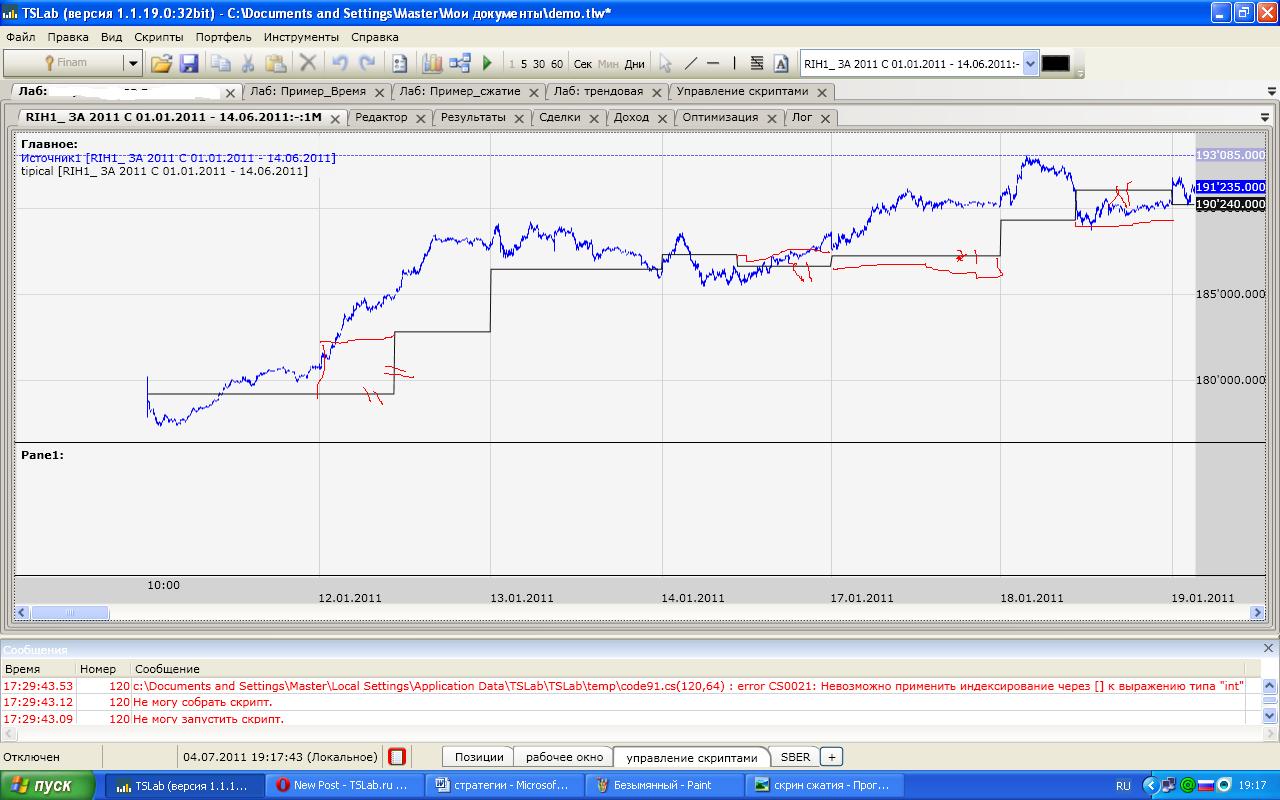Select the trend line drawing tool
Viewport: 1280px width, 800px height.
[690, 63]
